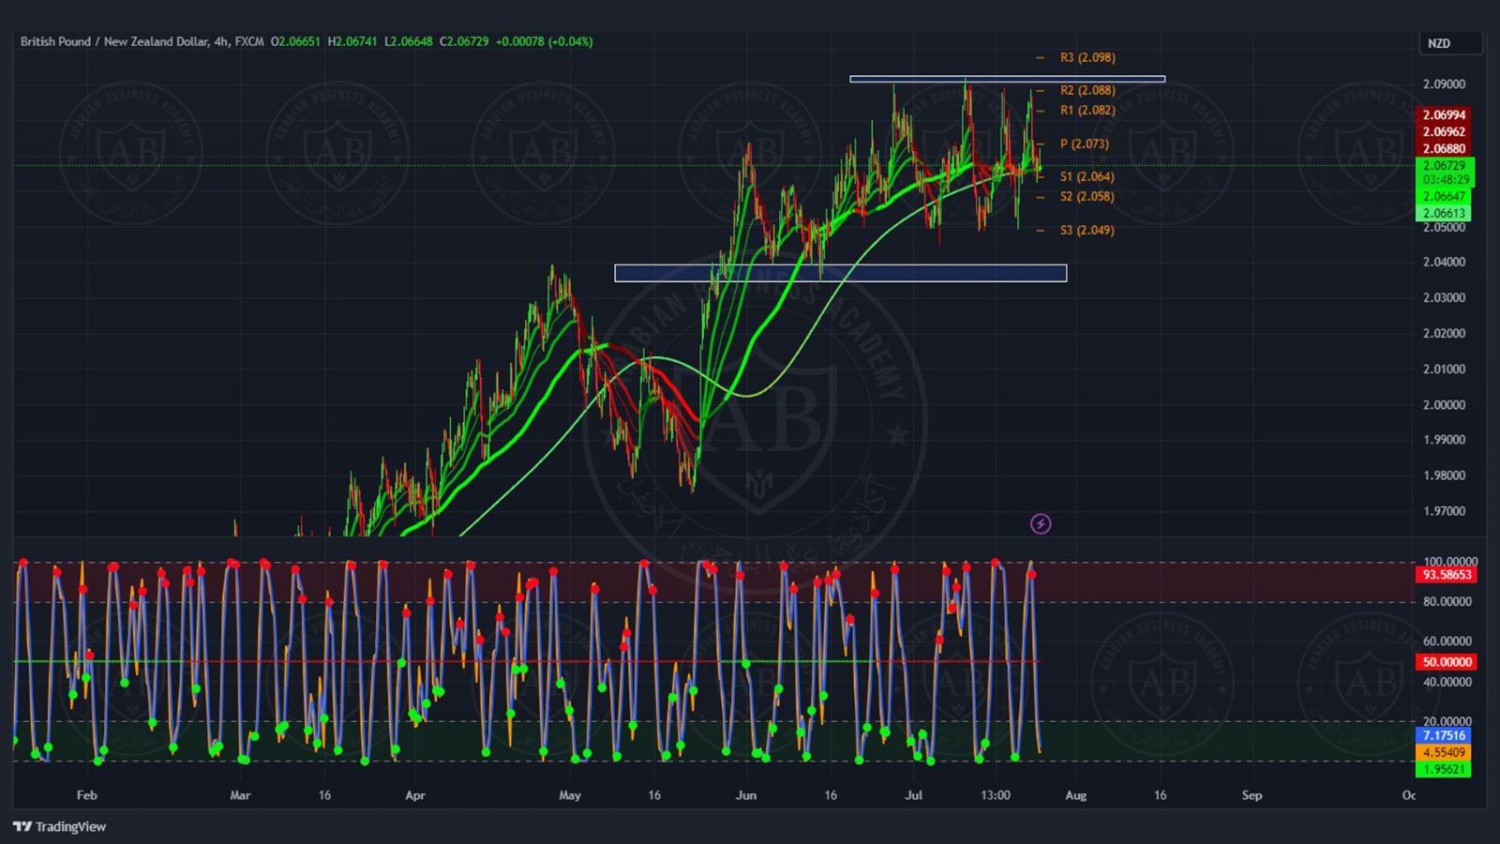Click the 7.17516 blue oscillator value
Viewport: 1500px width, 844px height.
[x=1444, y=736]
